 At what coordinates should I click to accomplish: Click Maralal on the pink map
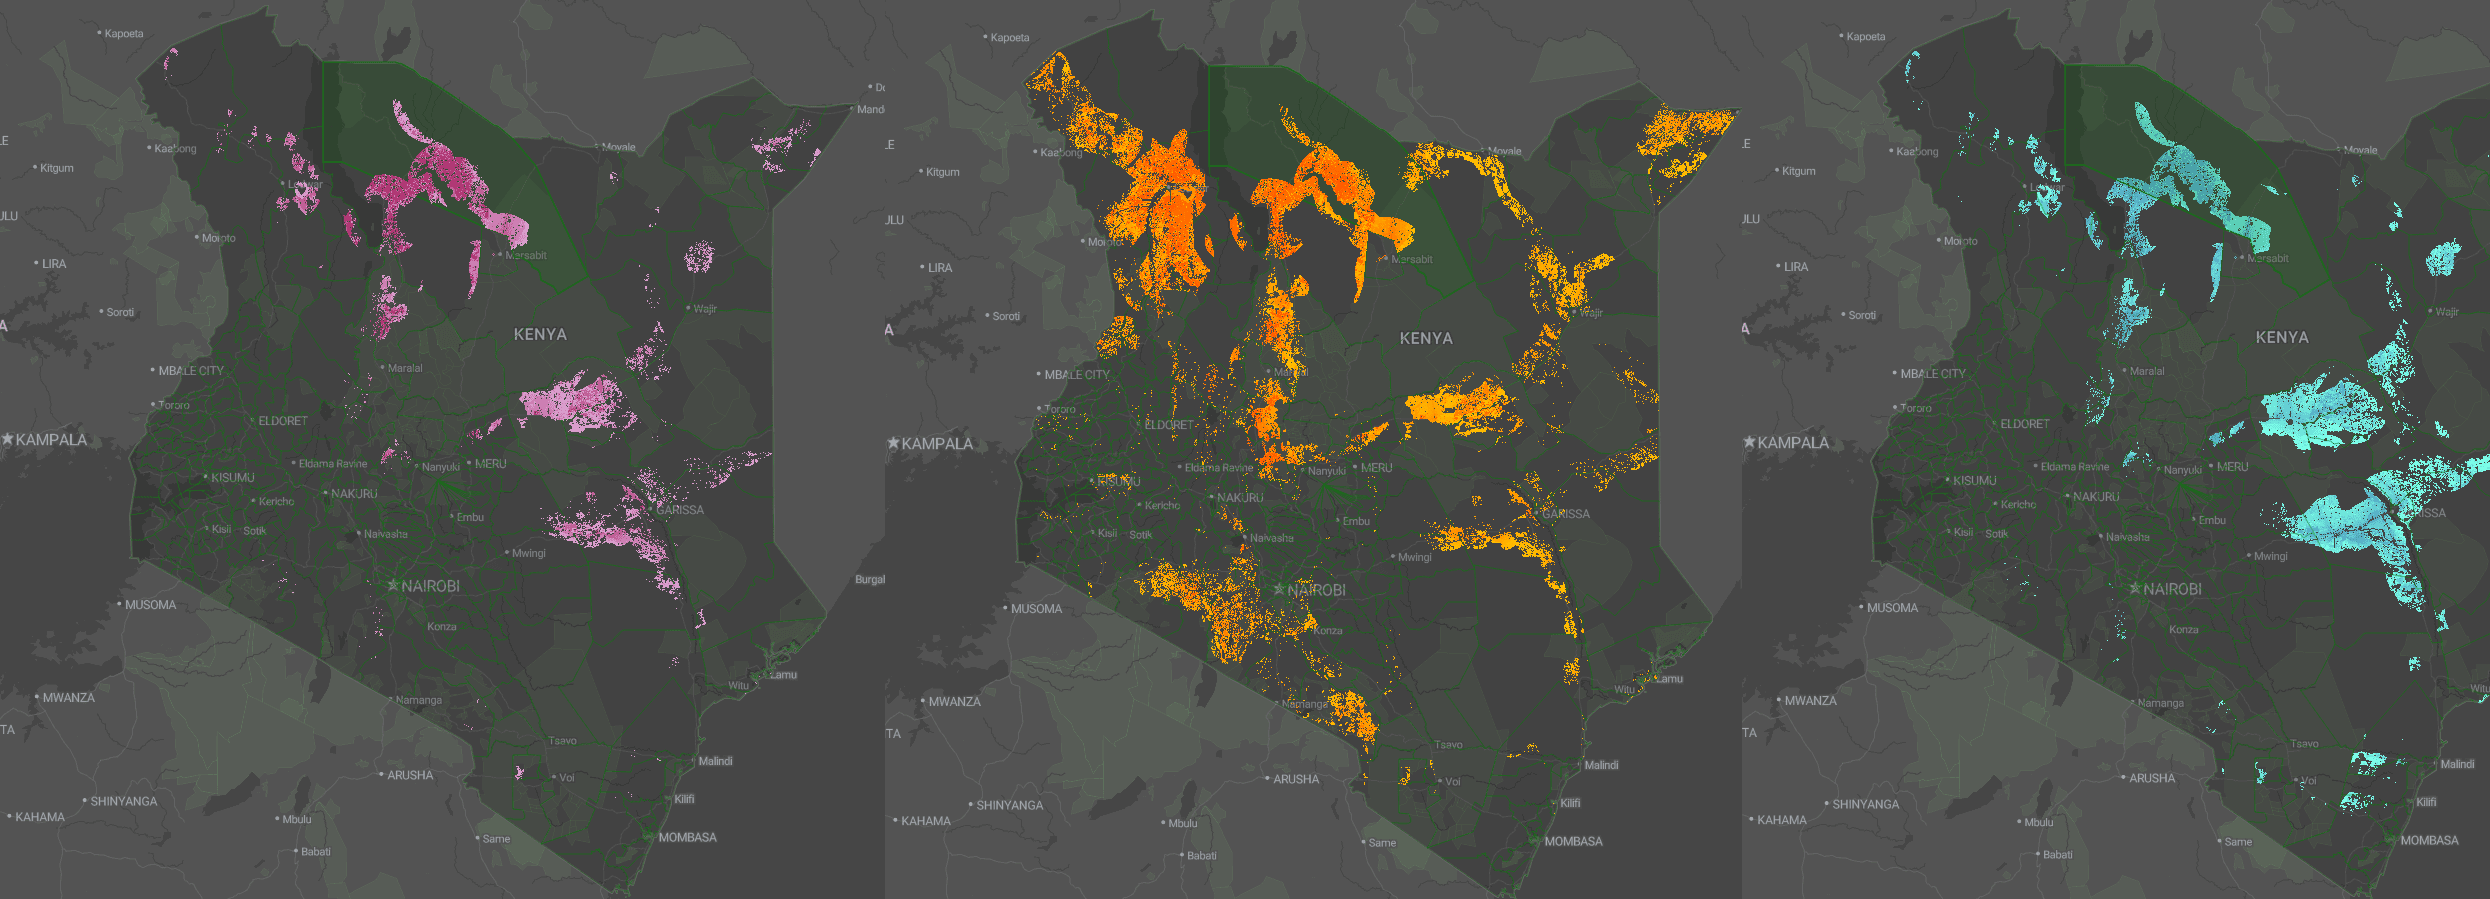tap(405, 368)
